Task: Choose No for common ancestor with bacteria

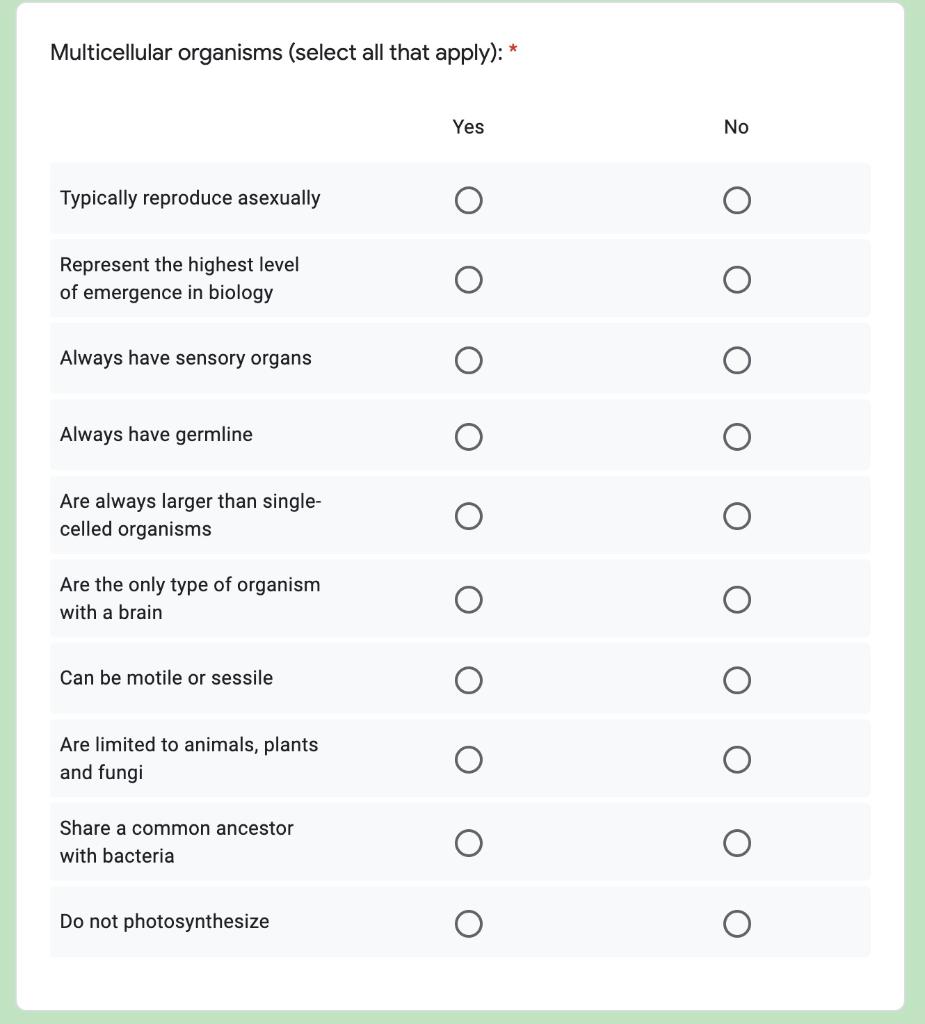Action: 737,843
